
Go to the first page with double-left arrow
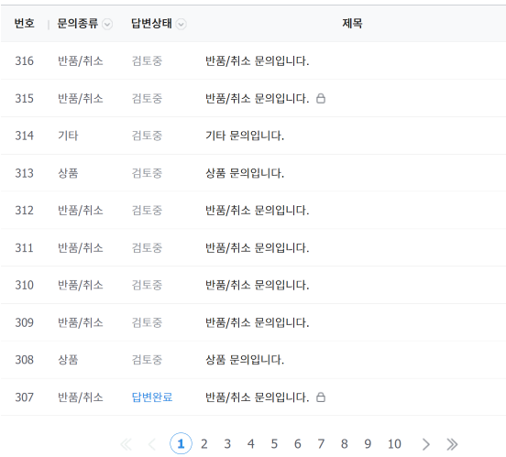click(x=126, y=444)
